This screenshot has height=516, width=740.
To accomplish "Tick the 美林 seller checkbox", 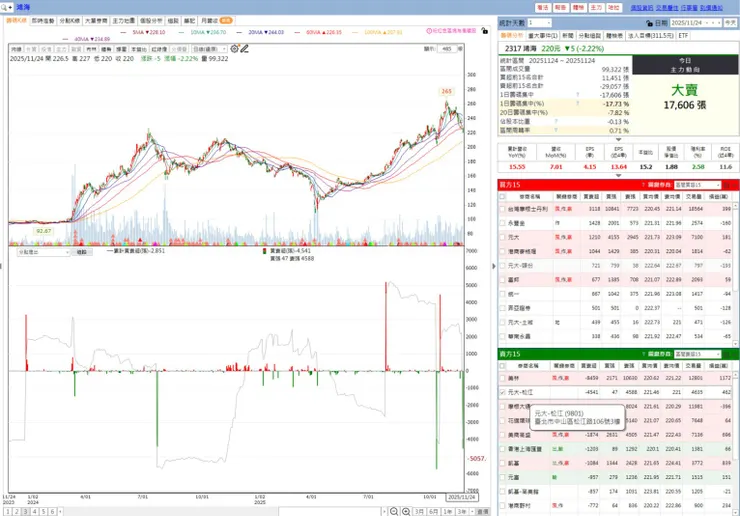I will click(503, 378).
